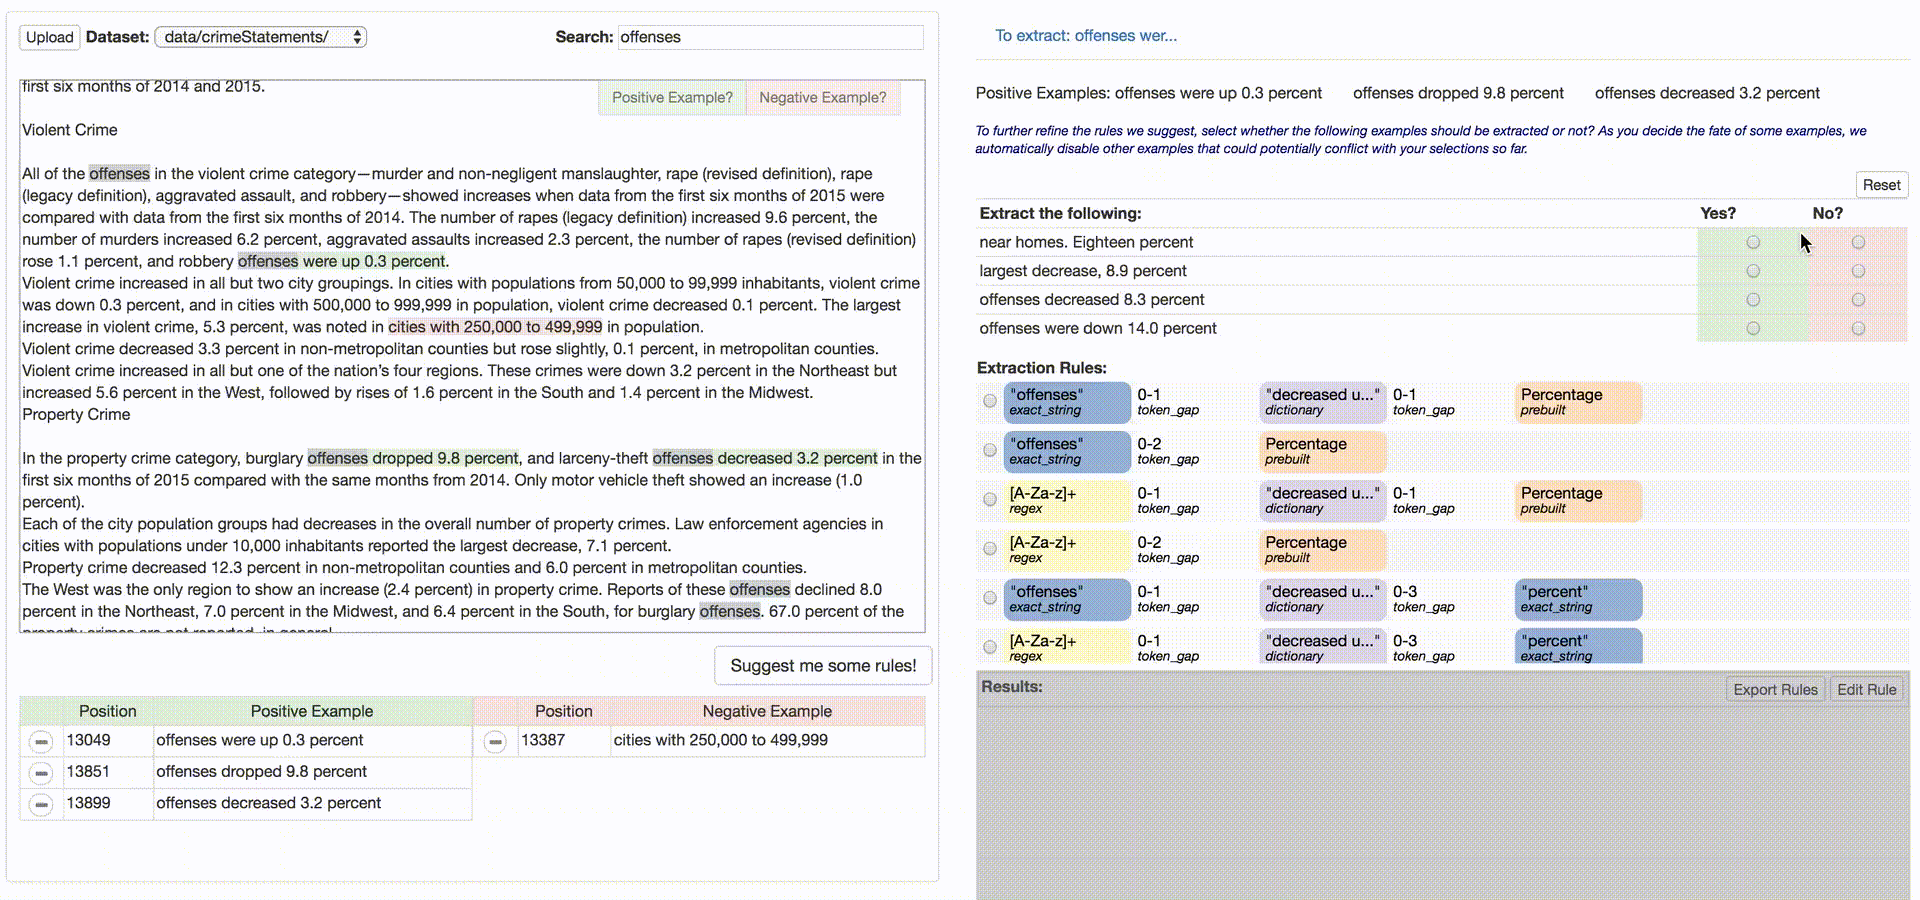
Task: Select Yes for 'near homes. Eighteen percent'
Action: coord(1753,242)
